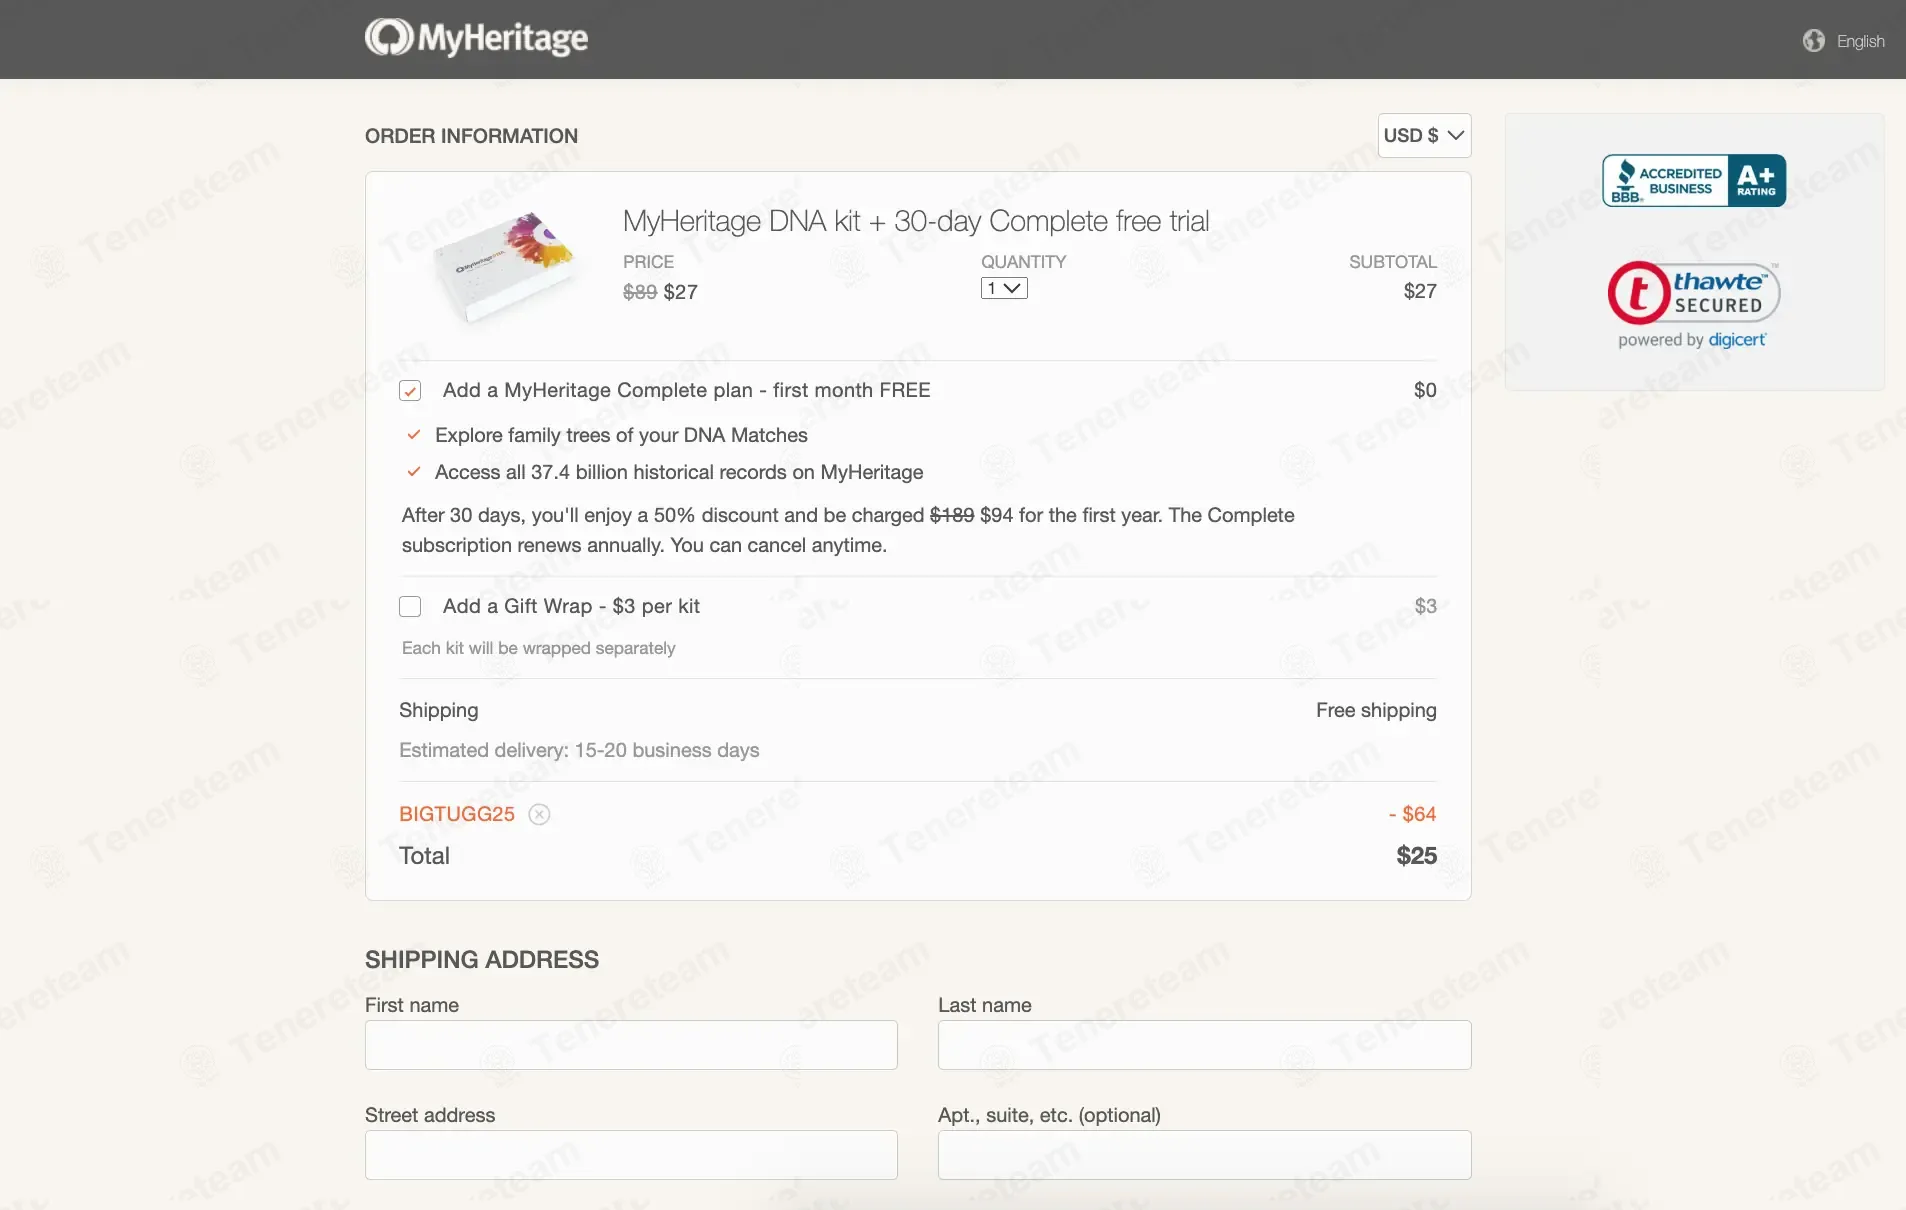Click the BIGTUGG25 coupon code text
Viewport: 1906px width, 1210px height.
coord(457,814)
